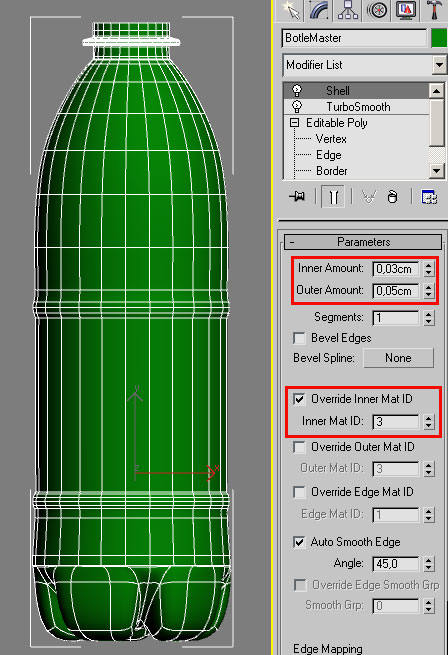Open the Motion panel tab
Image resolution: width=448 pixels, height=655 pixels.
click(x=376, y=10)
